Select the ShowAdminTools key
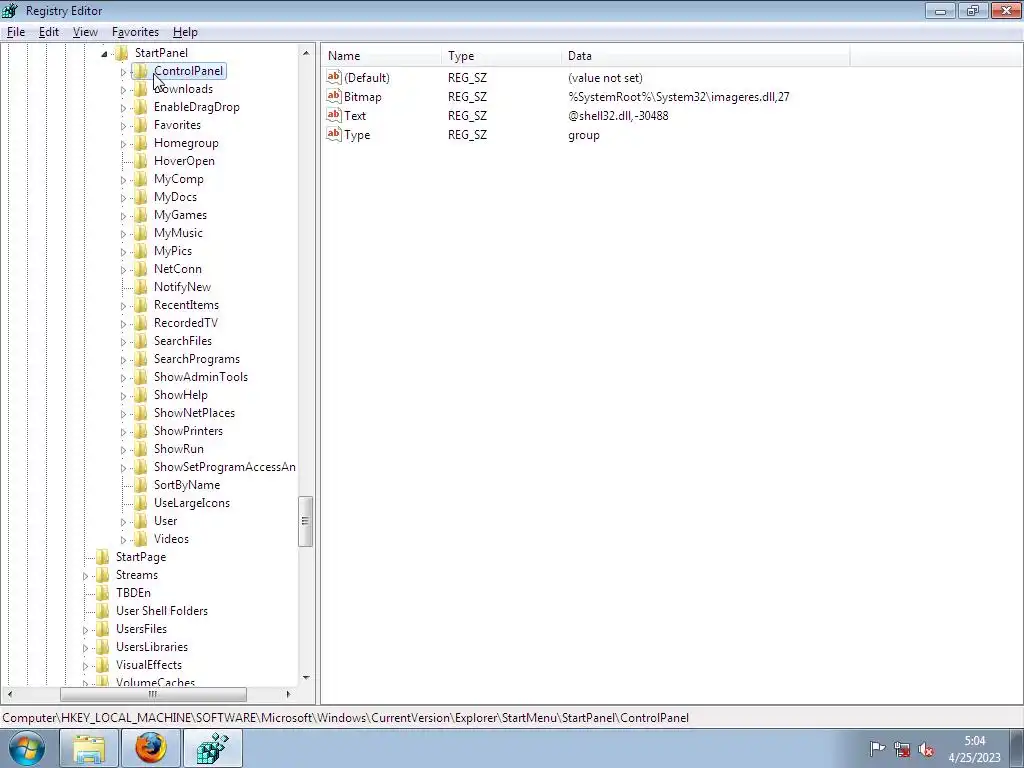1024x768 pixels. click(x=200, y=377)
